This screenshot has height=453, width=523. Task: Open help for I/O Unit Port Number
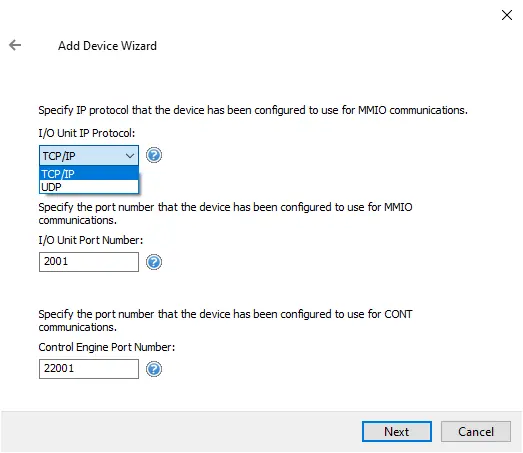pos(154,262)
